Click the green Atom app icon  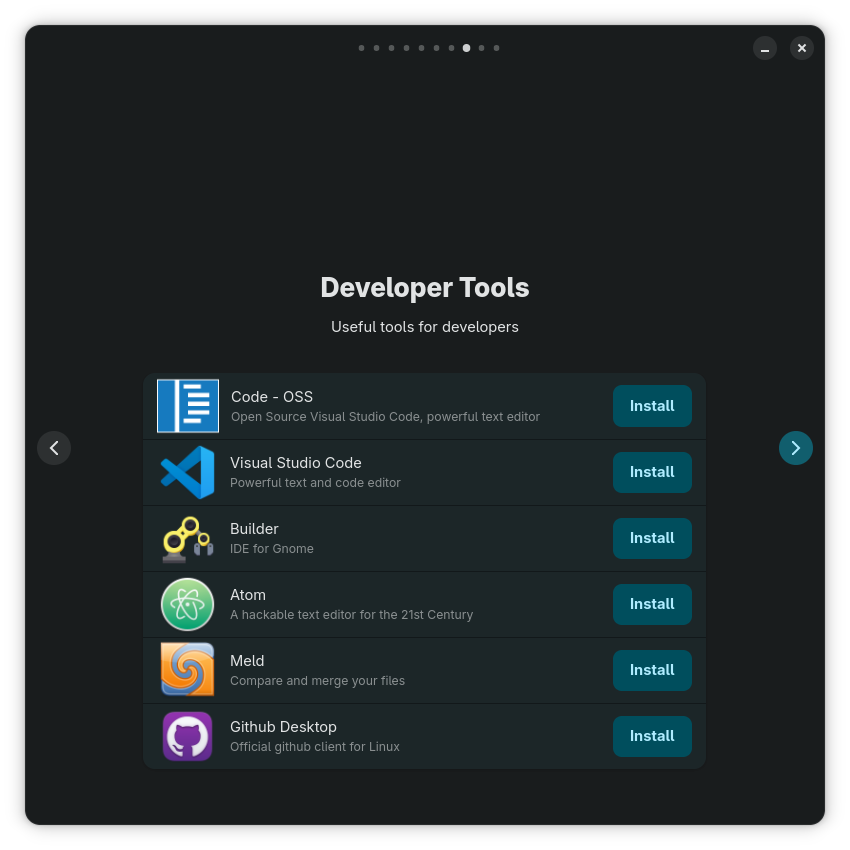(x=188, y=604)
